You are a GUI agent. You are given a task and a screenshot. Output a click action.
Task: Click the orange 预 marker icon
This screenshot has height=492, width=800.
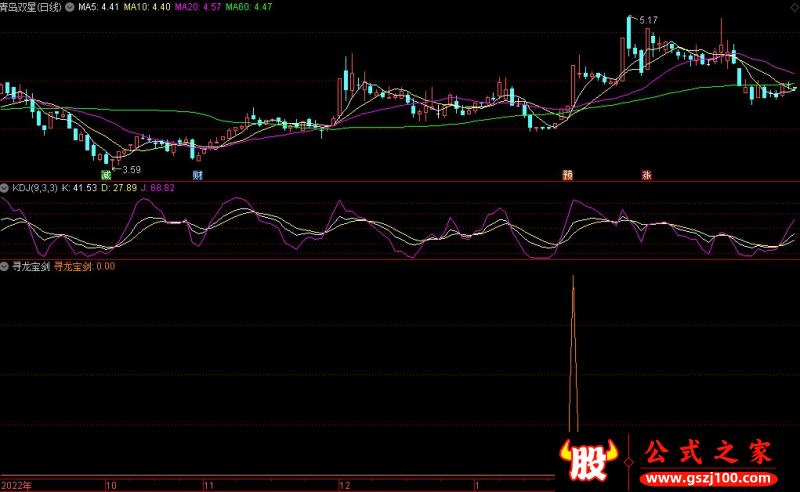[x=568, y=173]
